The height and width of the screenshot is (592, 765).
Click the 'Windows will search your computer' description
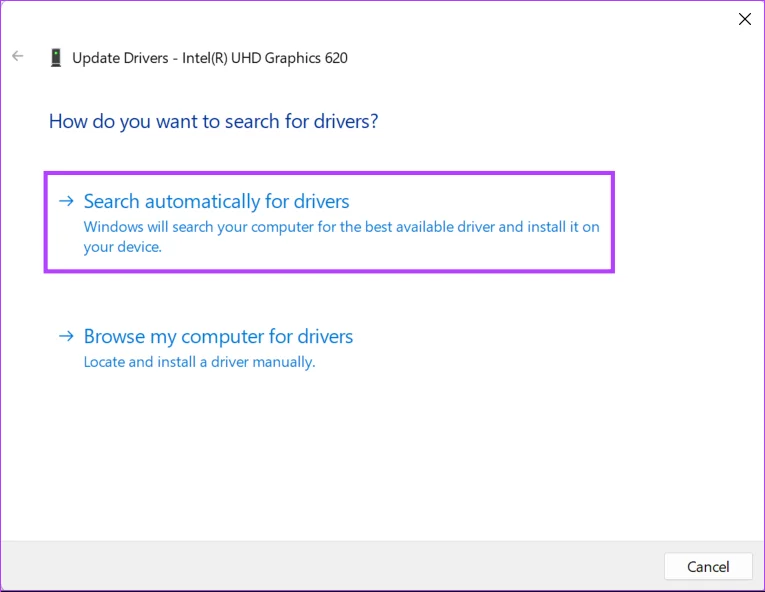tap(342, 237)
